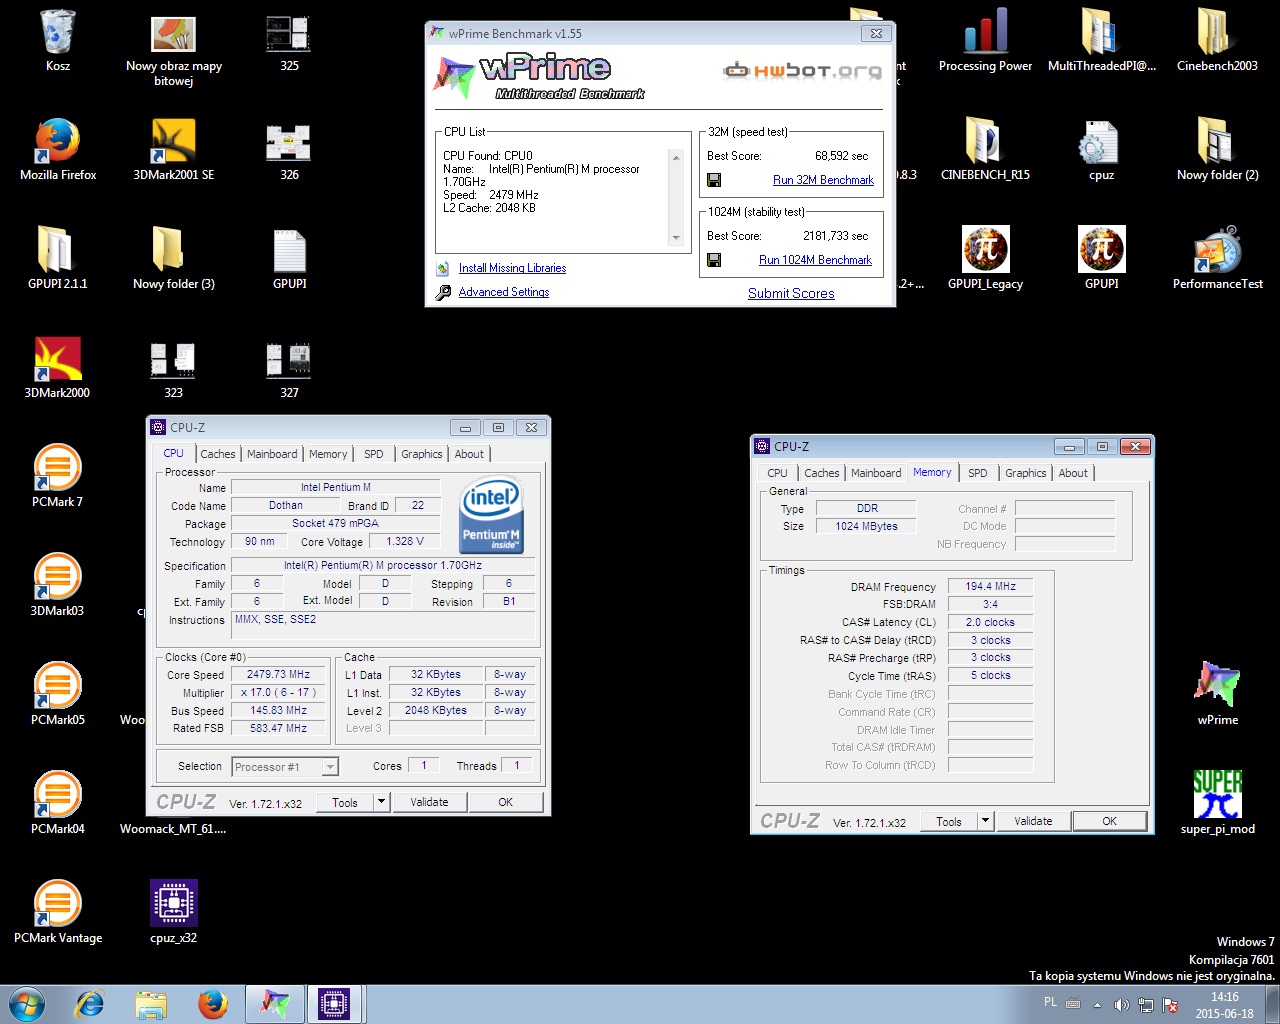Click Run 32M Benchmark link
The height and width of the screenshot is (1024, 1280).
coord(823,180)
